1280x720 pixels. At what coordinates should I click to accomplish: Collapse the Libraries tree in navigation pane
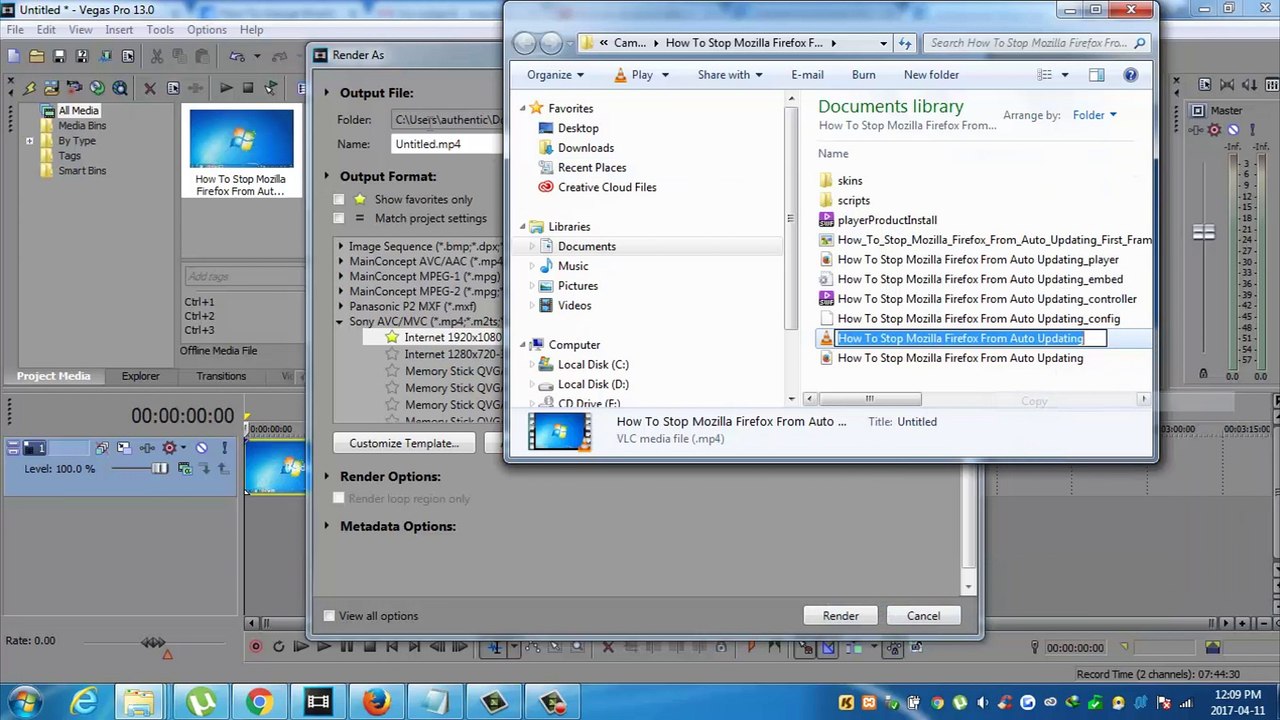[x=522, y=227]
